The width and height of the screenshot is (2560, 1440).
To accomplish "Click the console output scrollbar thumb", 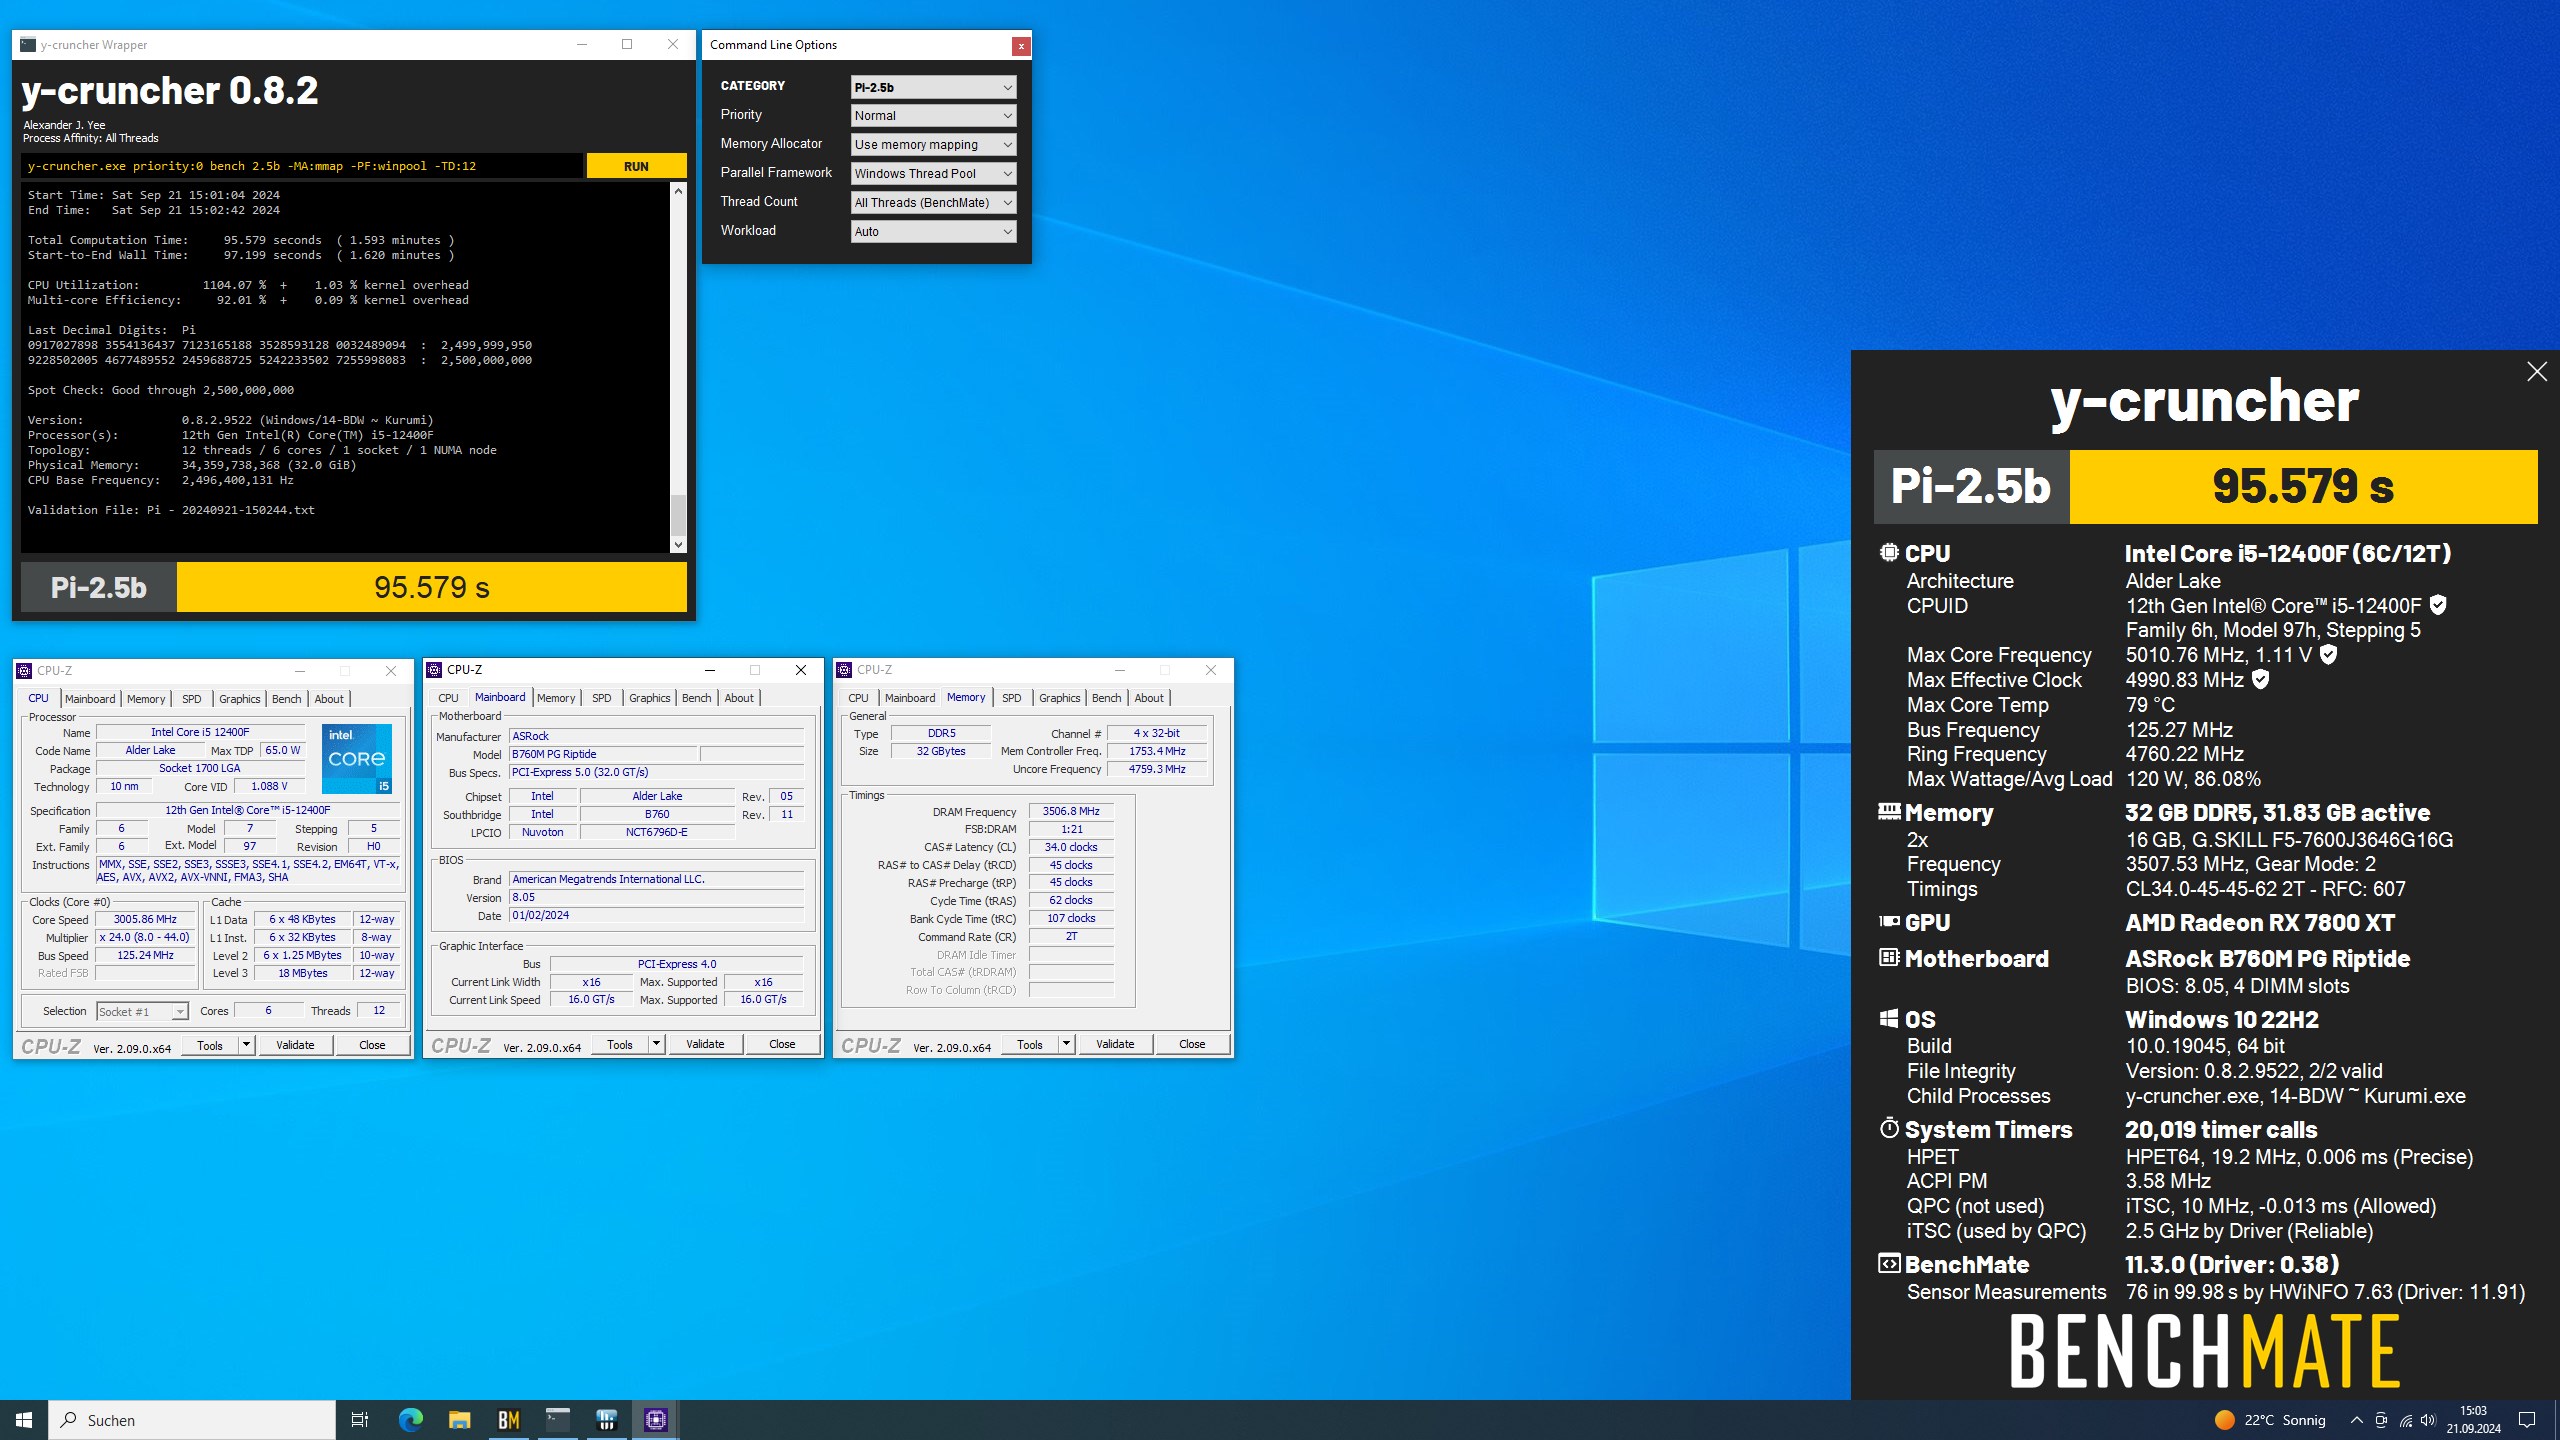I will (x=678, y=515).
